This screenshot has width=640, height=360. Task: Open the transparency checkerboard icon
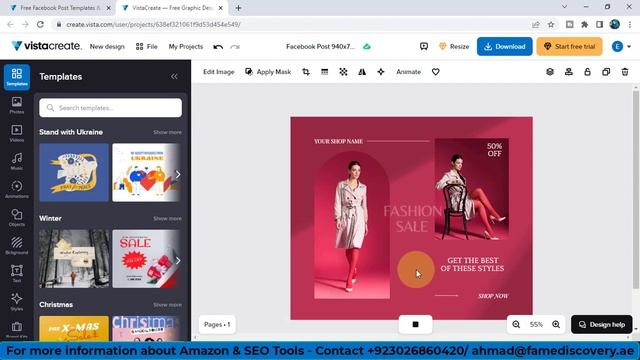(x=343, y=72)
